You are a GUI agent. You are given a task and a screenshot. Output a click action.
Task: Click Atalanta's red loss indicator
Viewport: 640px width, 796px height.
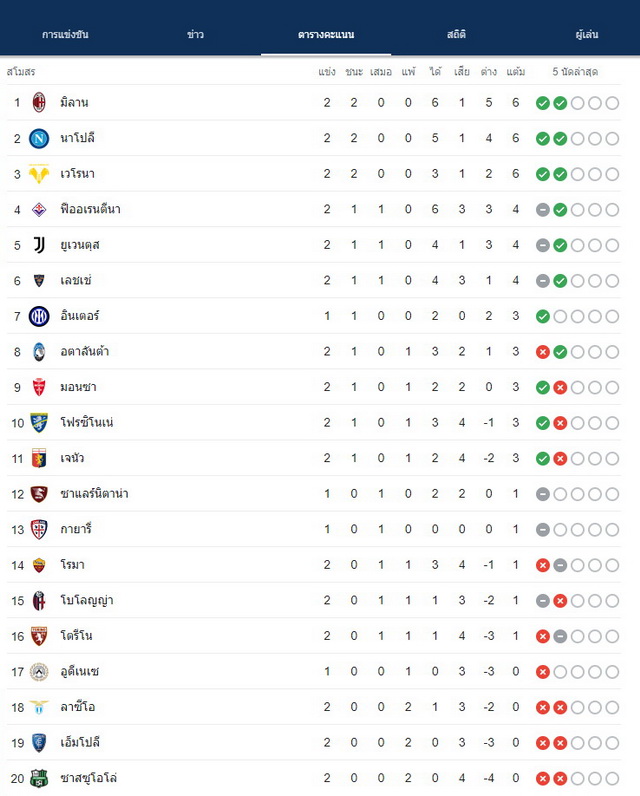point(543,352)
